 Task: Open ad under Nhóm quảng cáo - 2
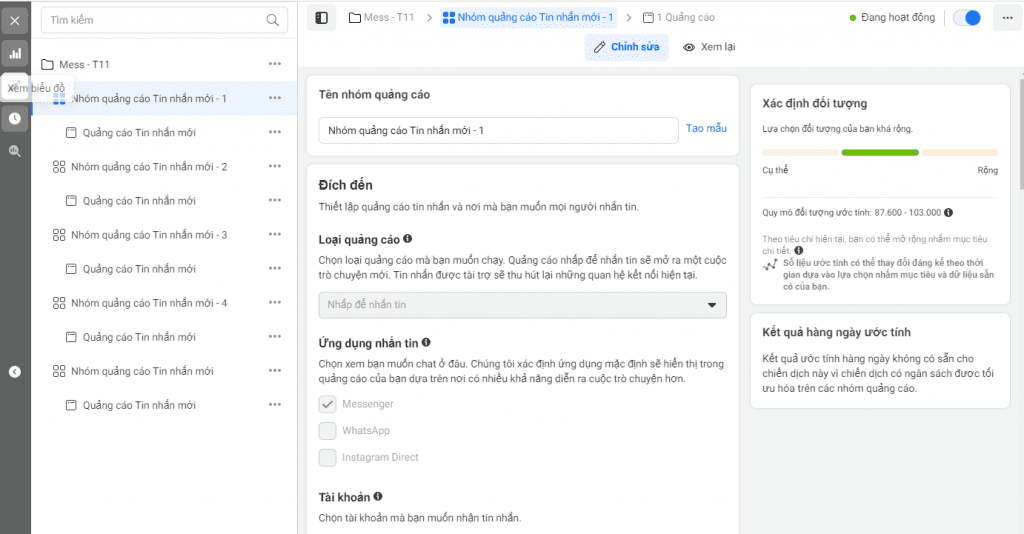[138, 200]
